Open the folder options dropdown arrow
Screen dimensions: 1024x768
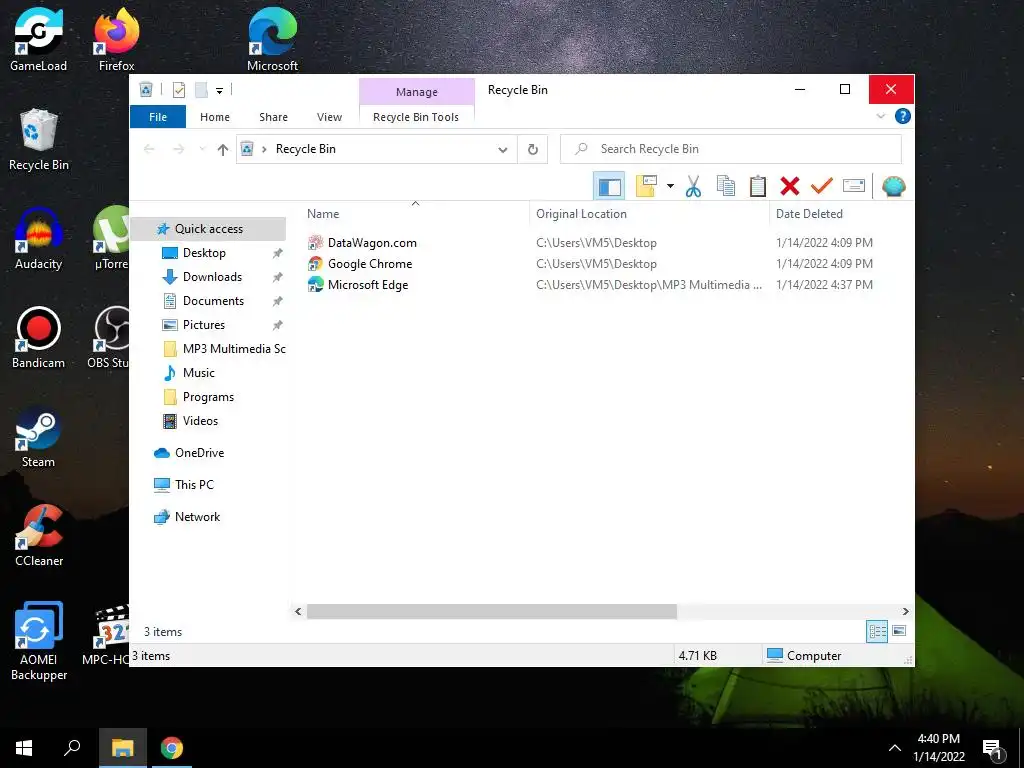[670, 186]
